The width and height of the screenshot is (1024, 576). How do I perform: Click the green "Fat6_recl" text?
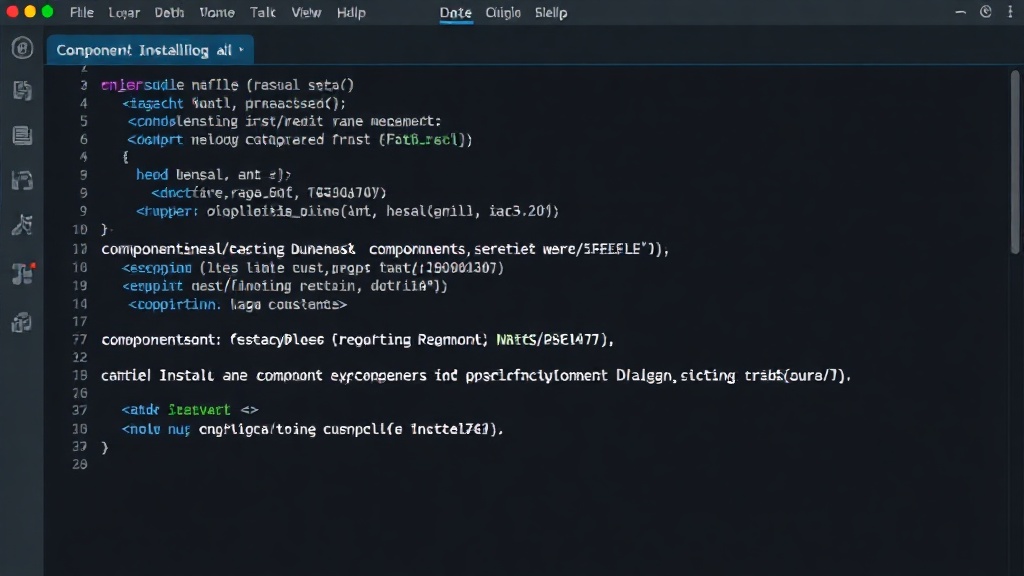pyautogui.click(x=422, y=140)
